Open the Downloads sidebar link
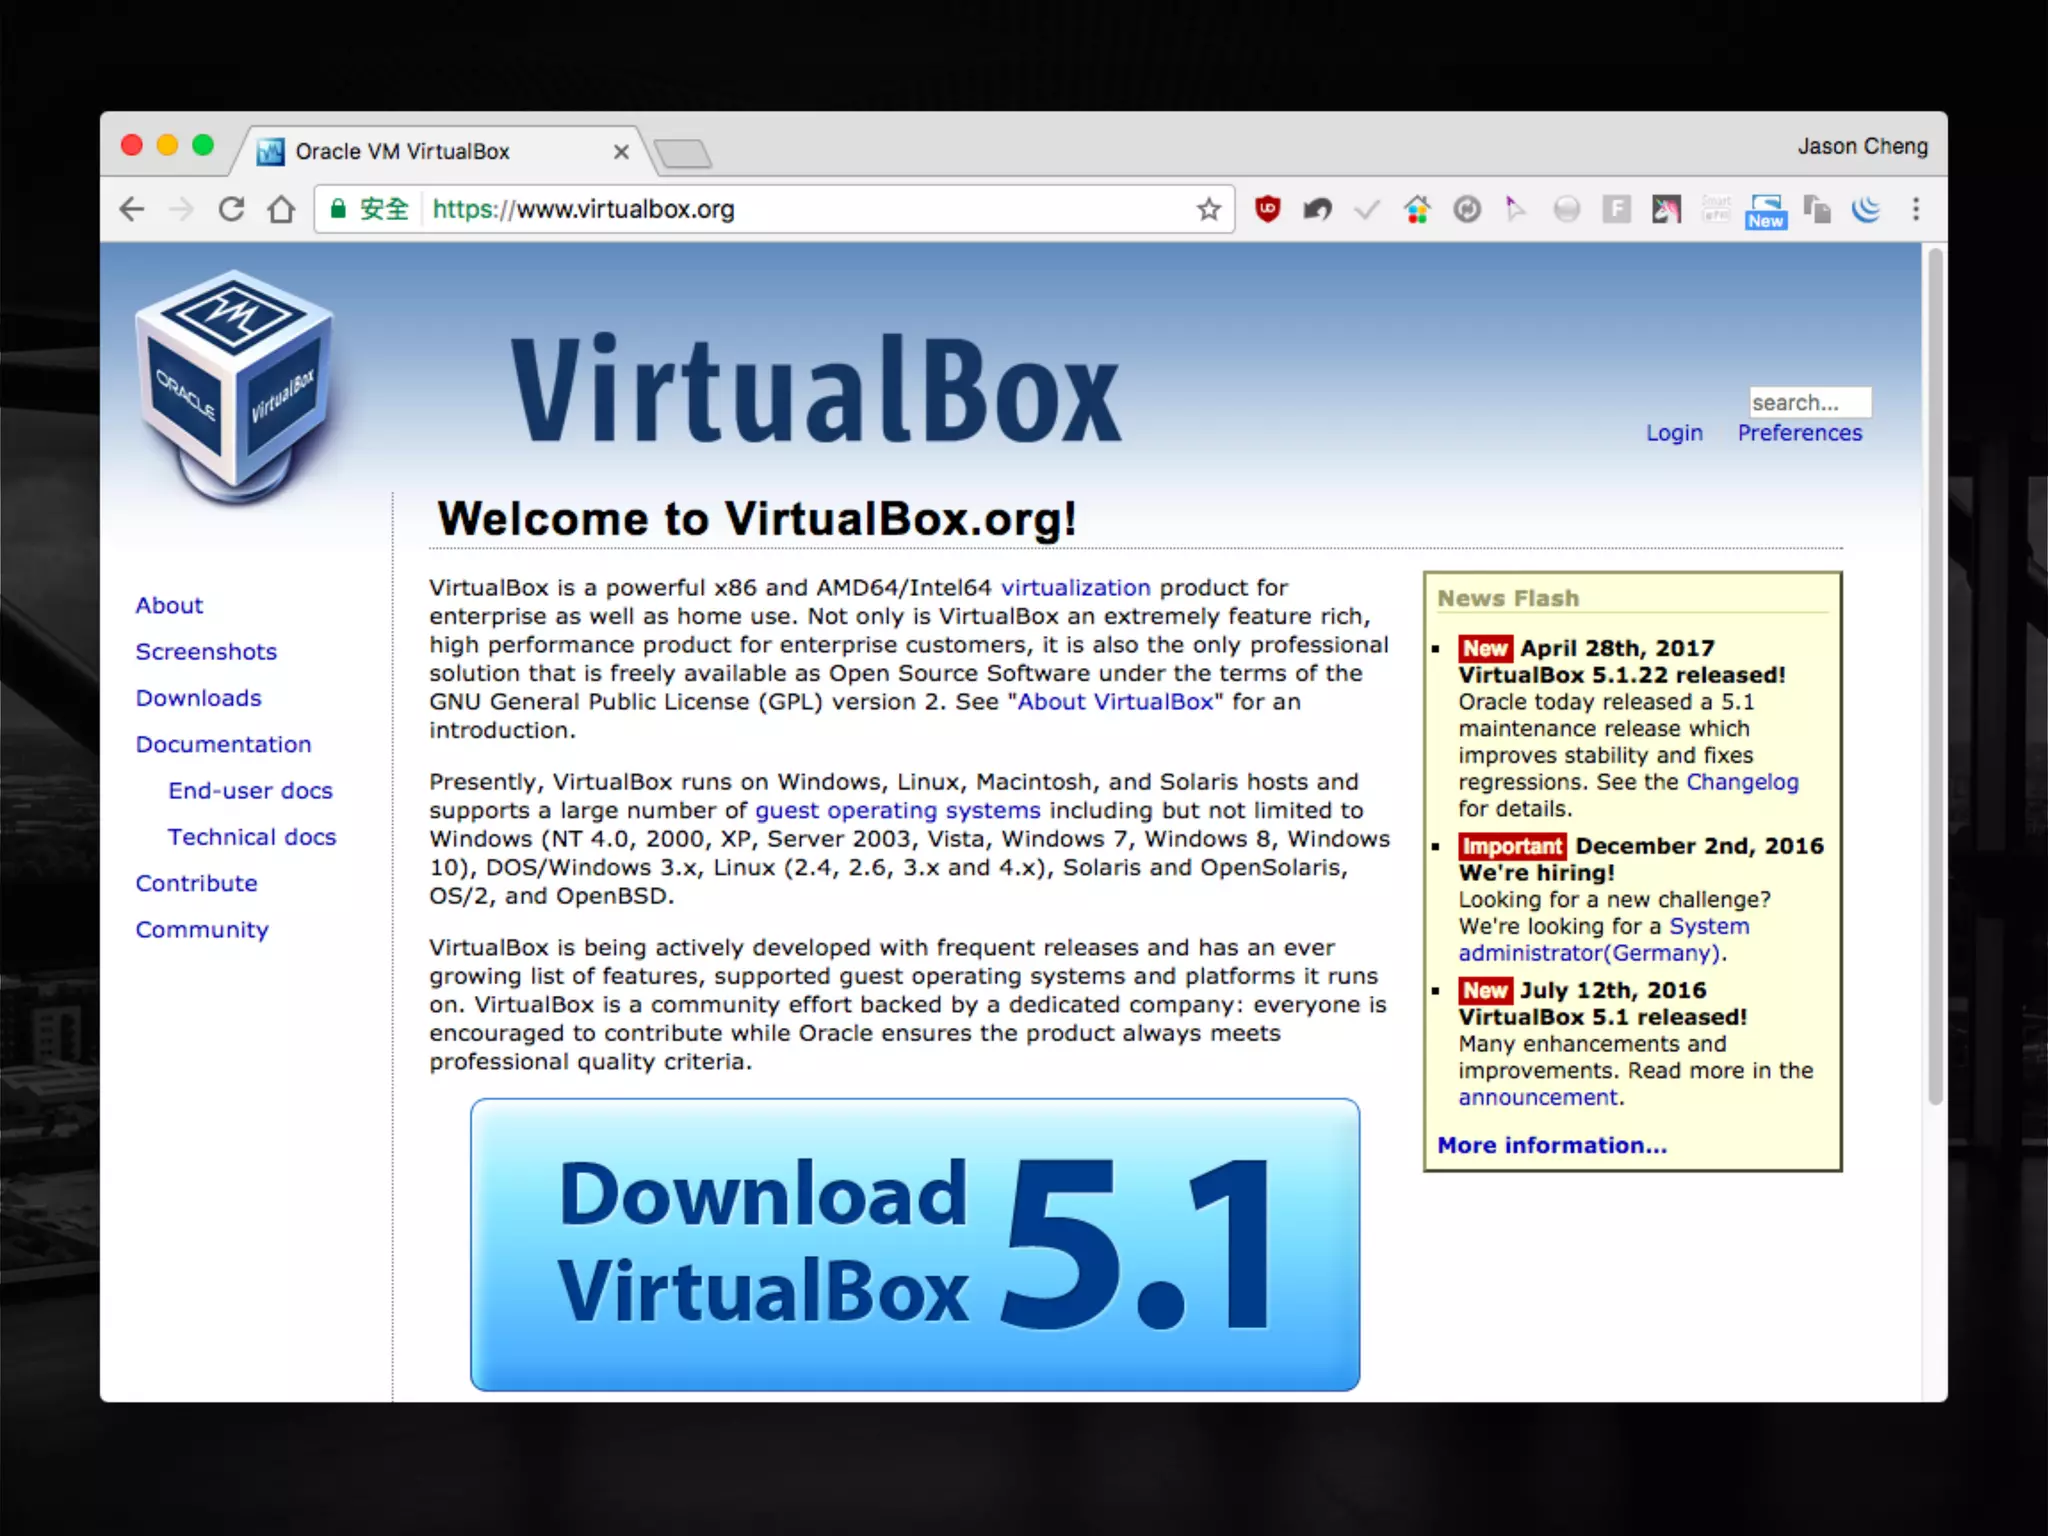The image size is (2048, 1536). pos(198,698)
